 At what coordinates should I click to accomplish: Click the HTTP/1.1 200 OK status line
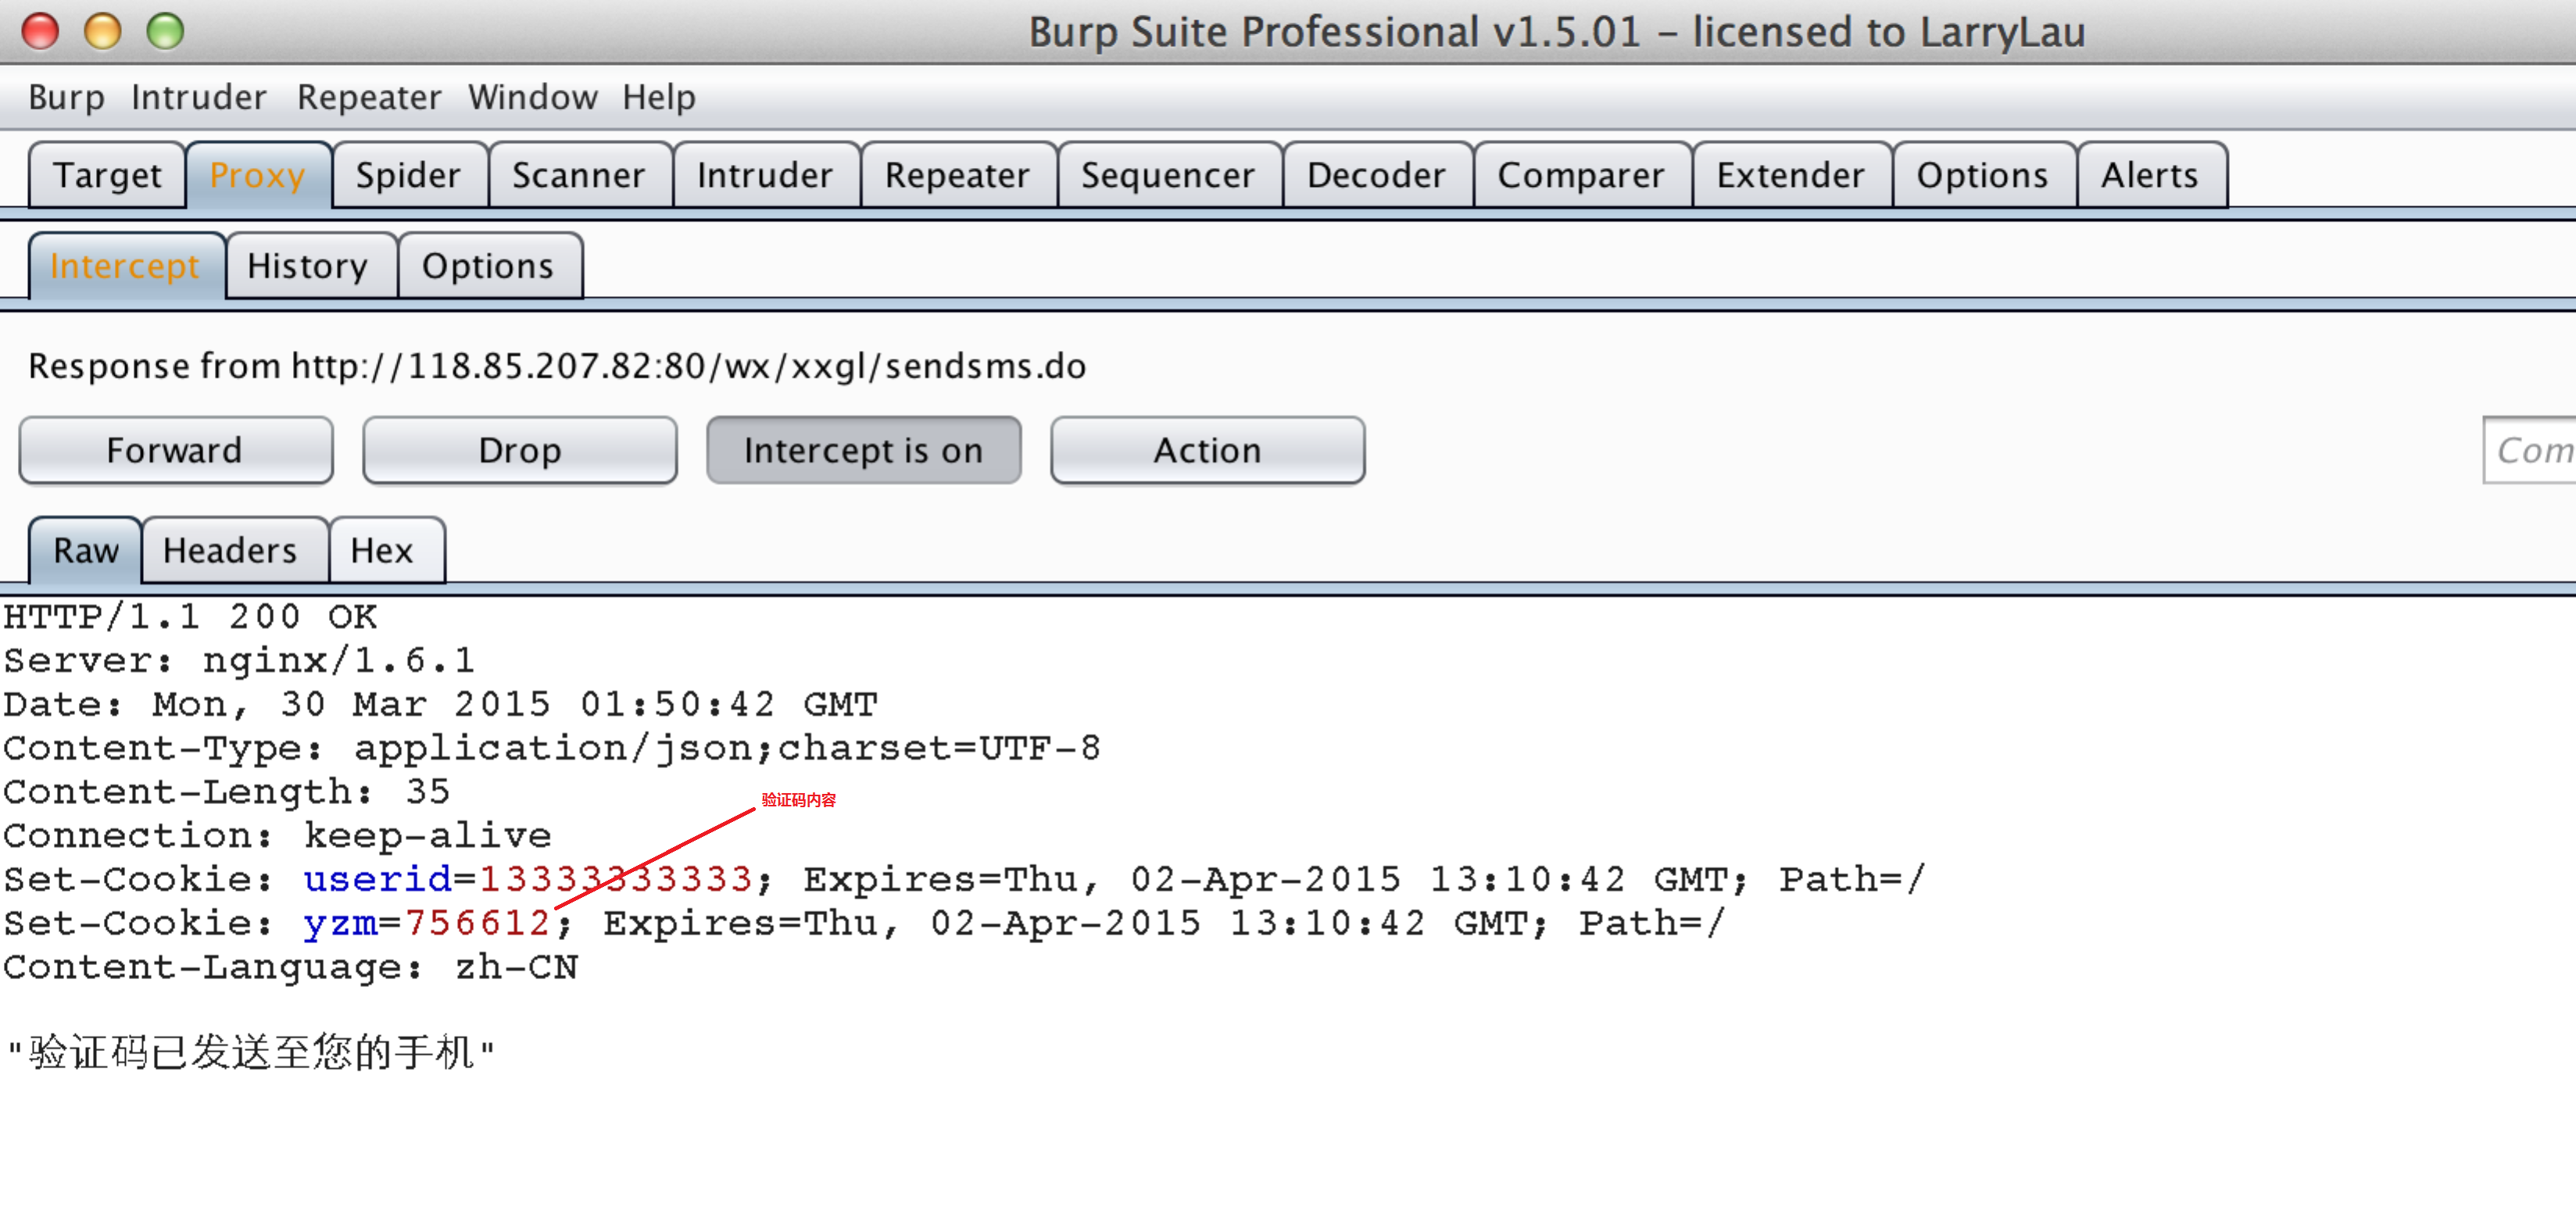click(x=191, y=617)
